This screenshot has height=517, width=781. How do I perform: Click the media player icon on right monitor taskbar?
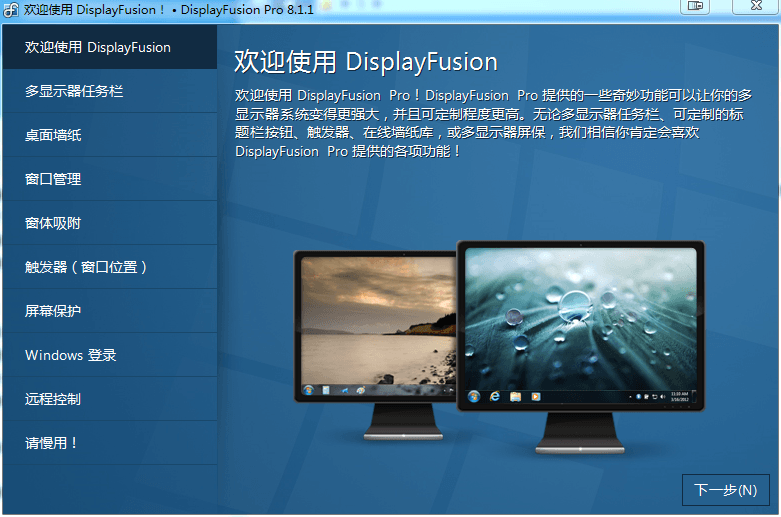[537, 396]
